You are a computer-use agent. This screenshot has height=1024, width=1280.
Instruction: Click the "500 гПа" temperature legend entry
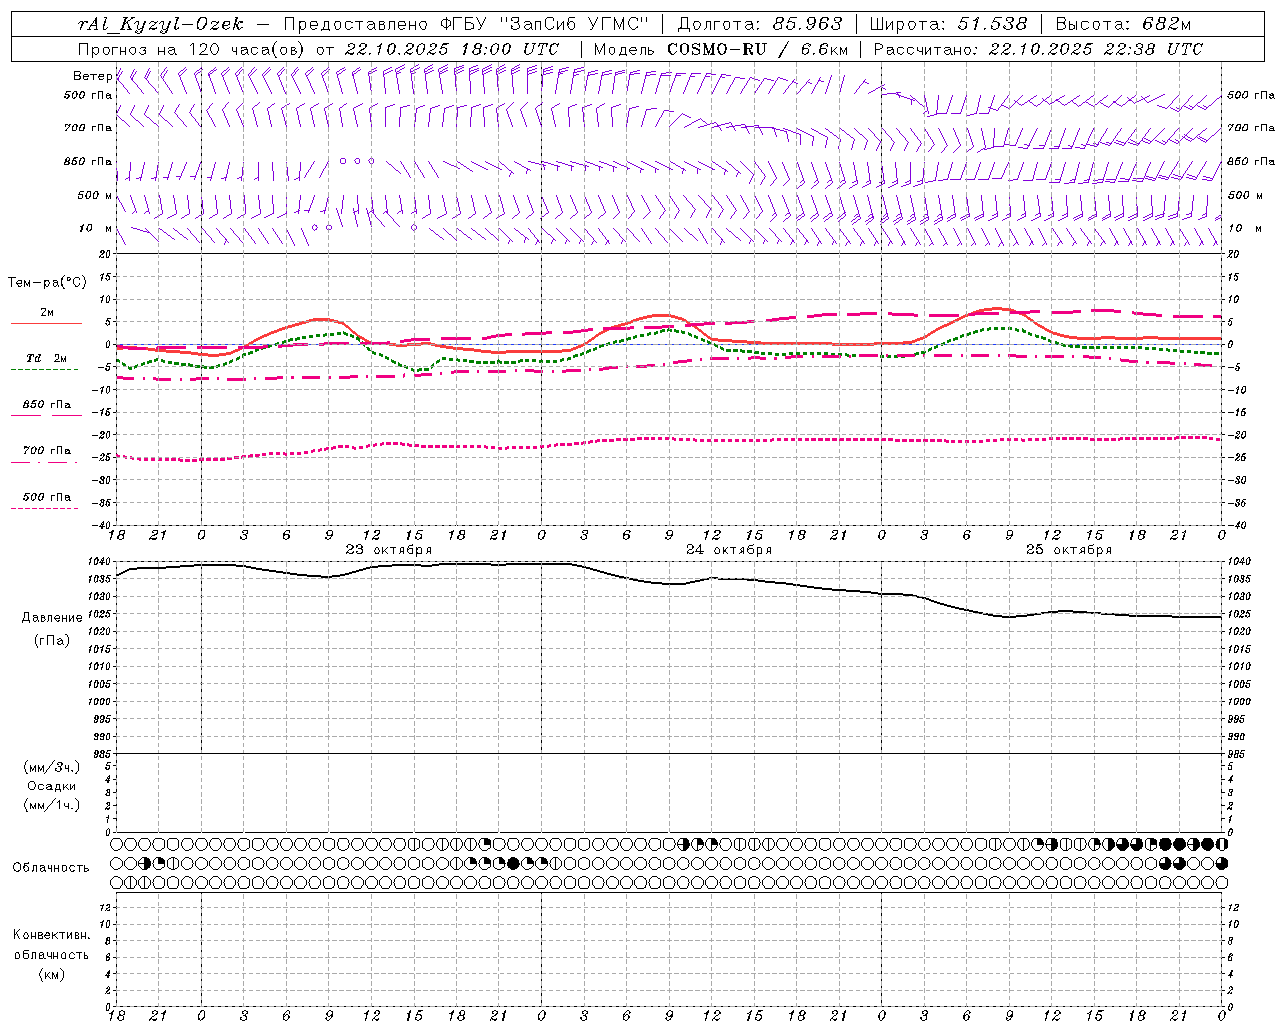coord(47,497)
